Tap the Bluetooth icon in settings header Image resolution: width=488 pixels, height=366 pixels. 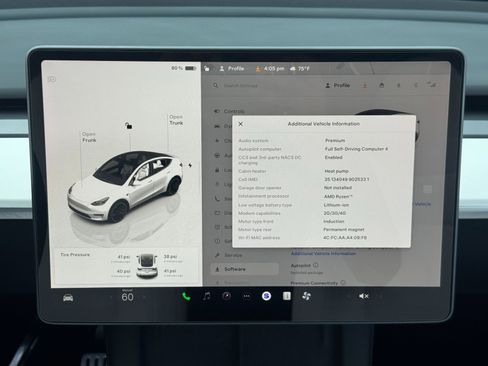415,85
